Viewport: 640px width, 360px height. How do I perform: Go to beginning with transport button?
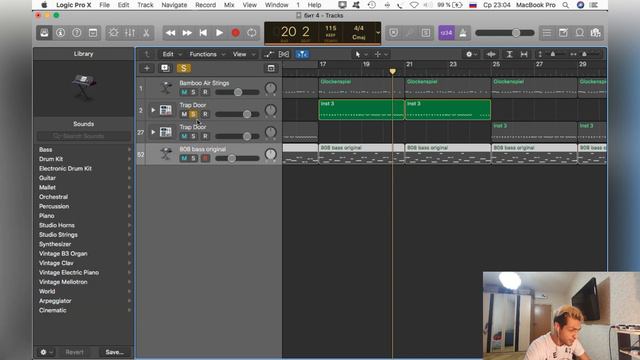tap(203, 33)
